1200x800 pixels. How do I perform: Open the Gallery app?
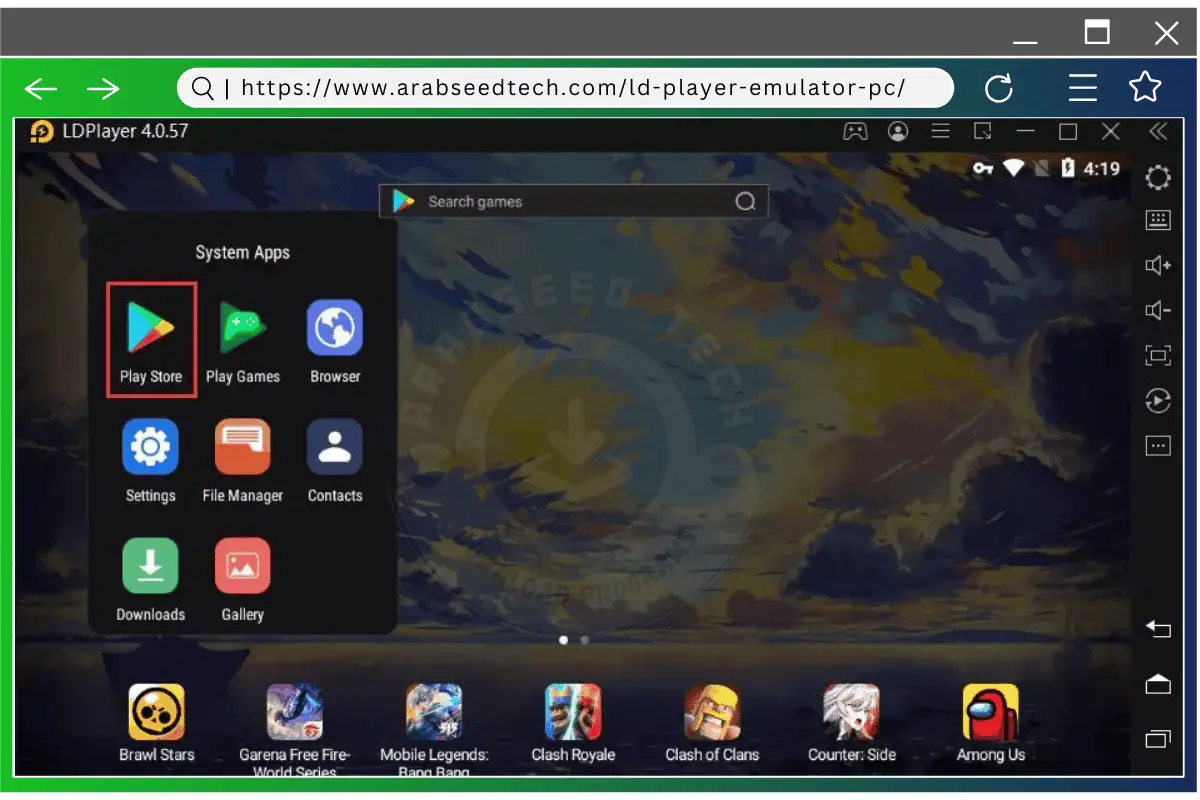pos(242,565)
